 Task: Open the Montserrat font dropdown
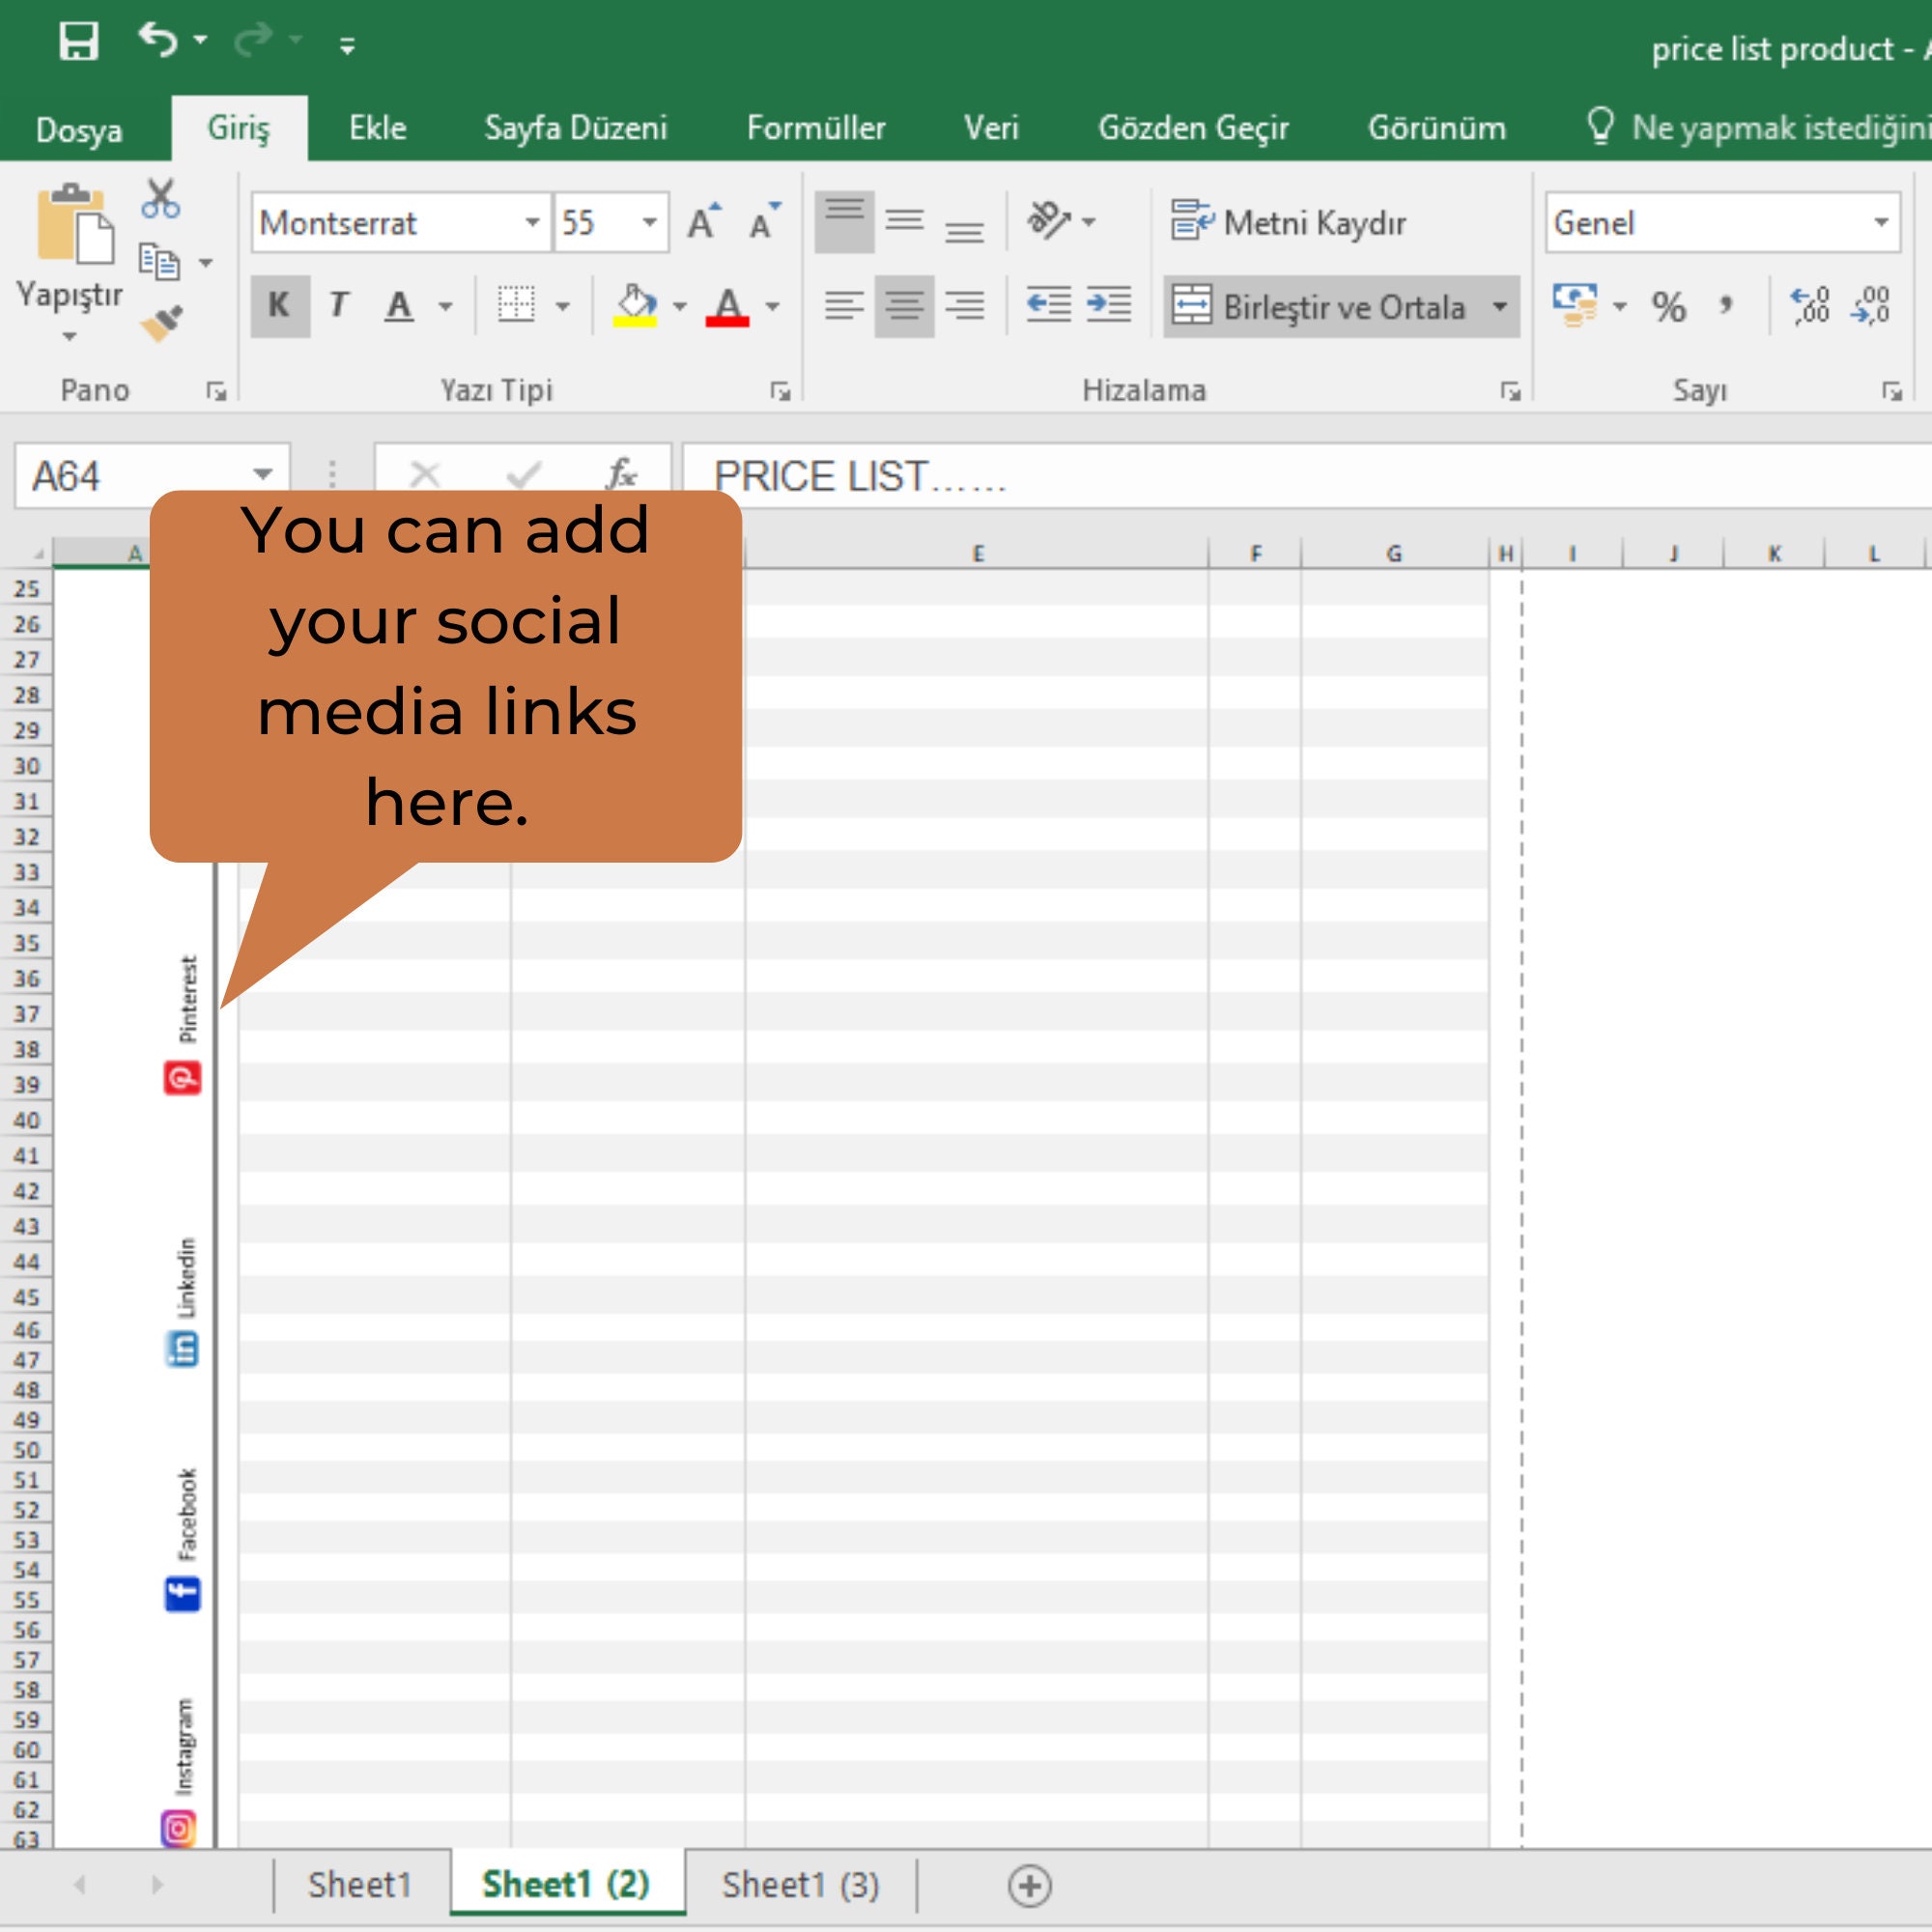pyautogui.click(x=533, y=222)
